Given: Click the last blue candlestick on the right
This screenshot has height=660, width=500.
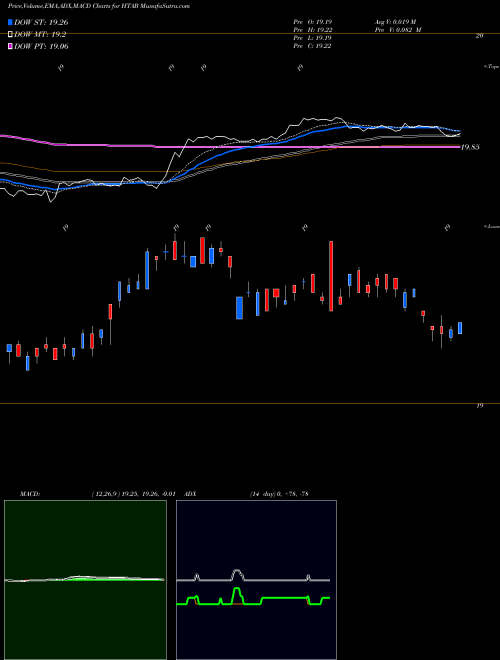Looking at the screenshot, I should coord(460,328).
